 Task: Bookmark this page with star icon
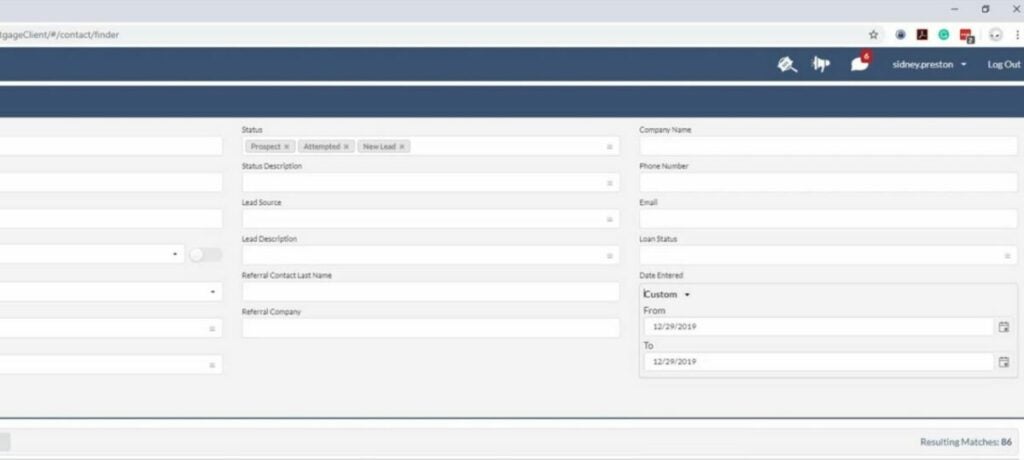(873, 35)
